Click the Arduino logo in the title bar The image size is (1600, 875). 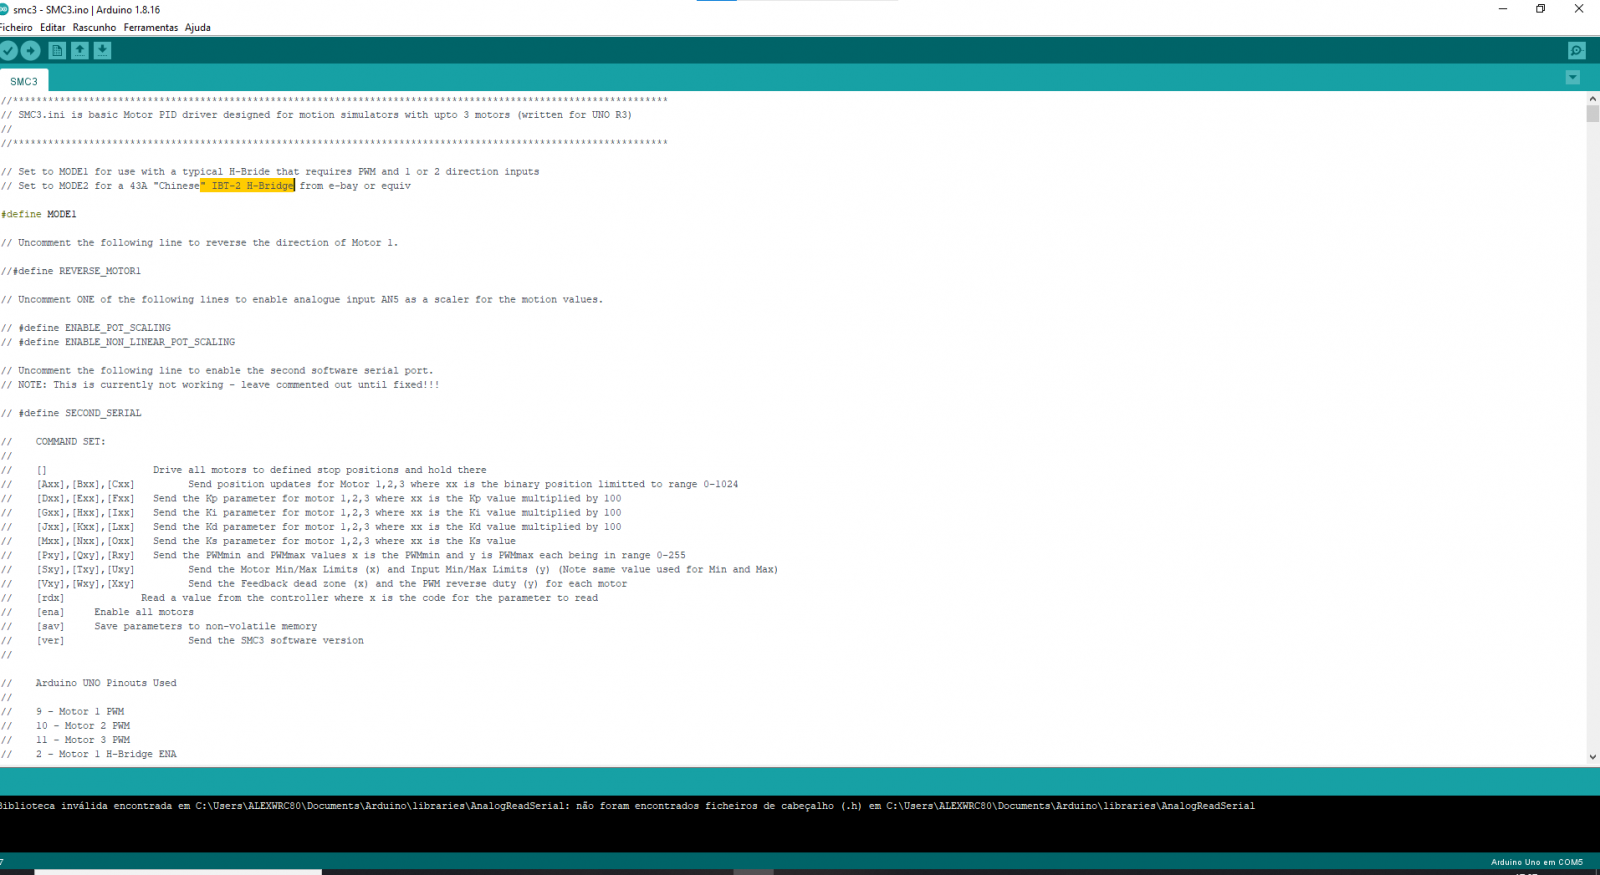(x=4, y=9)
